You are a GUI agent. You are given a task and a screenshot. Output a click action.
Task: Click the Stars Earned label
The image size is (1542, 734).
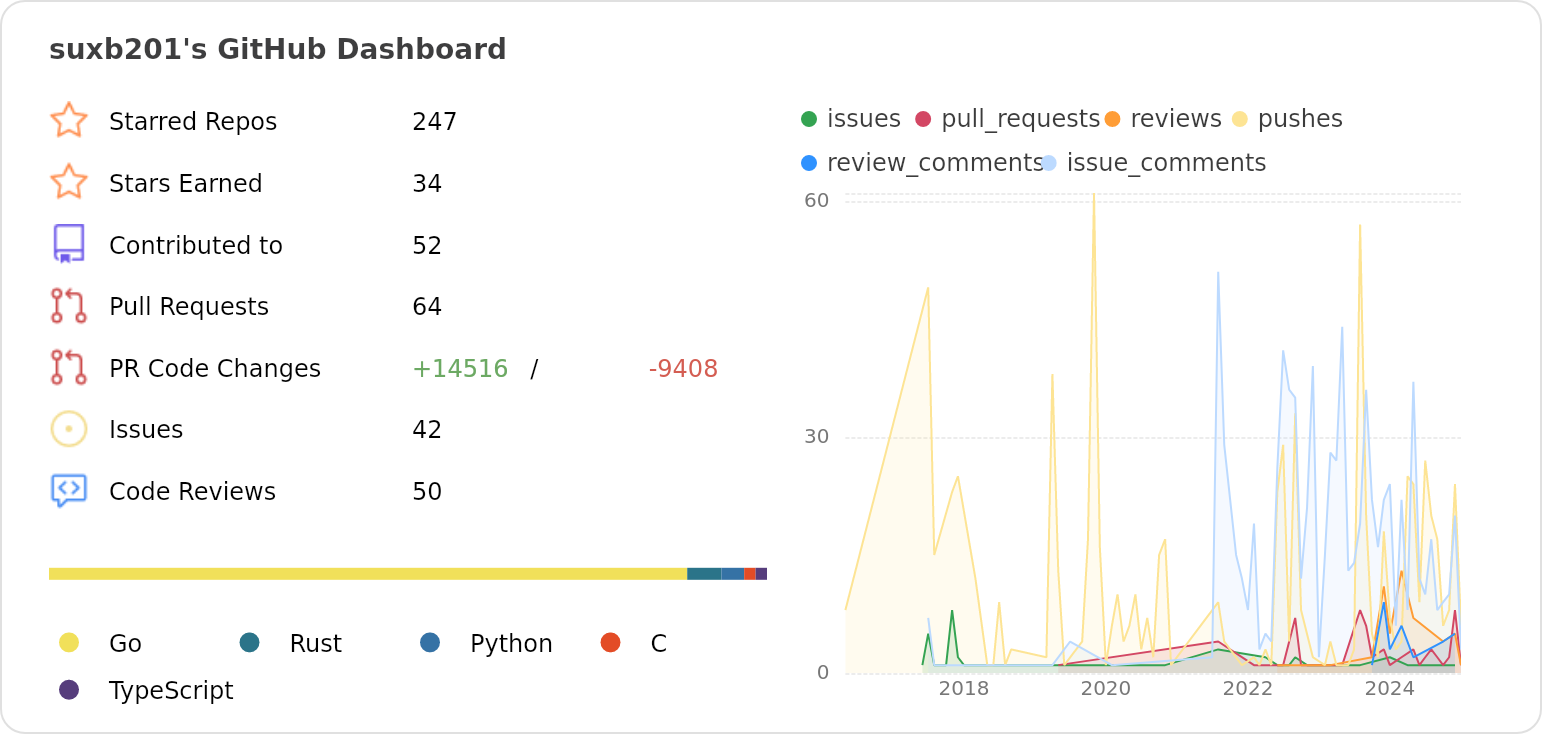(186, 184)
